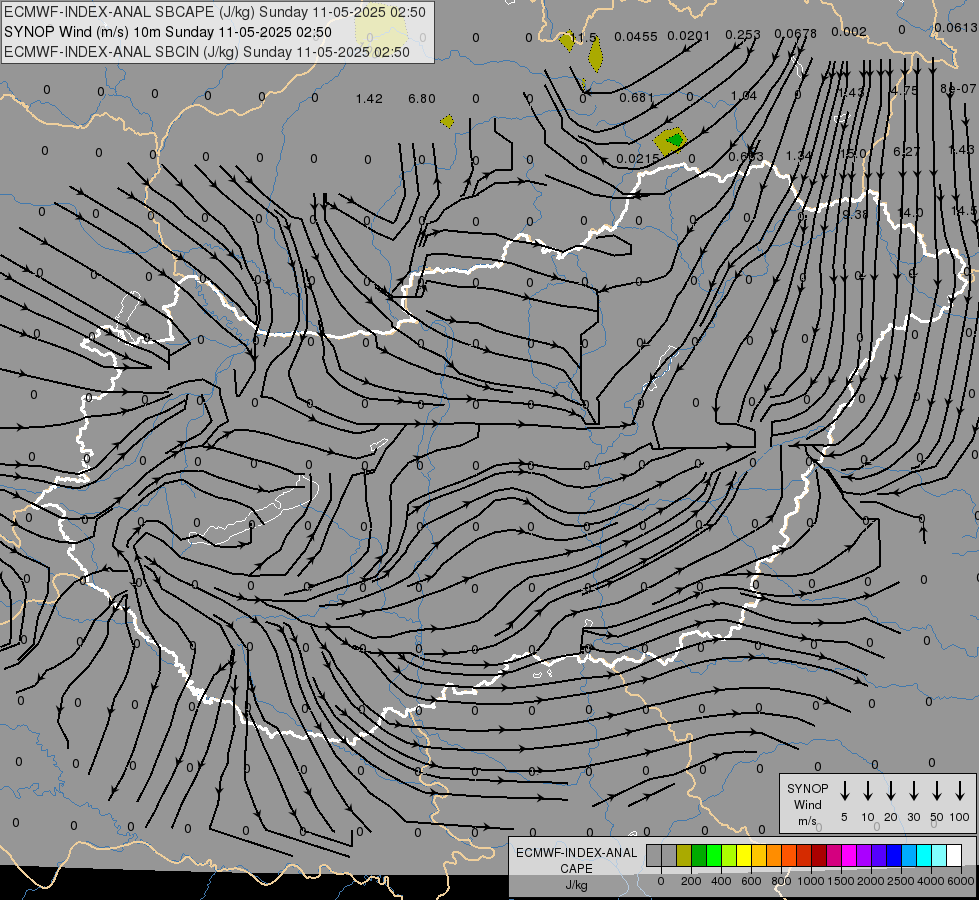This screenshot has height=900, width=979.
Task: Select the bright green swatch in the CAPE scale
Action: point(714,855)
